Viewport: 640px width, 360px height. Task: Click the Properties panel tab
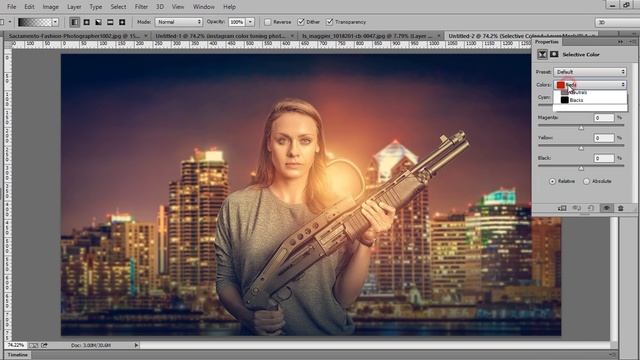[547, 42]
